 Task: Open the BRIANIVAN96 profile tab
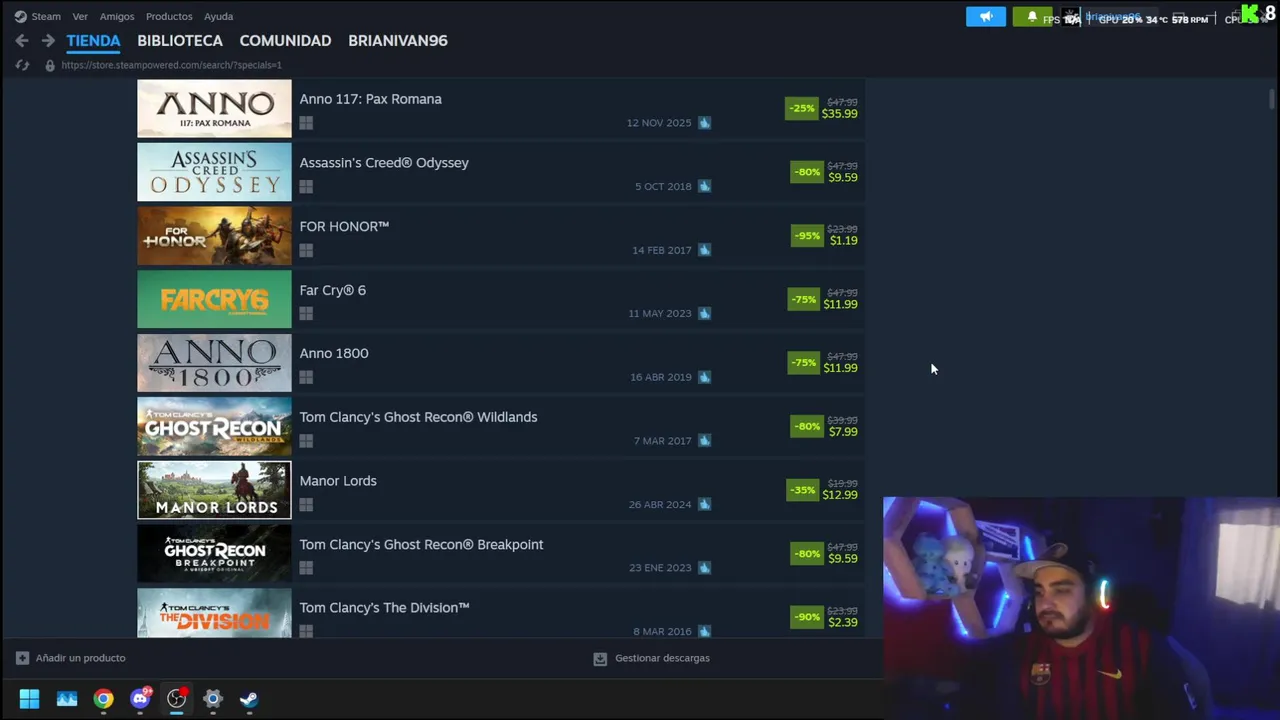tap(398, 41)
